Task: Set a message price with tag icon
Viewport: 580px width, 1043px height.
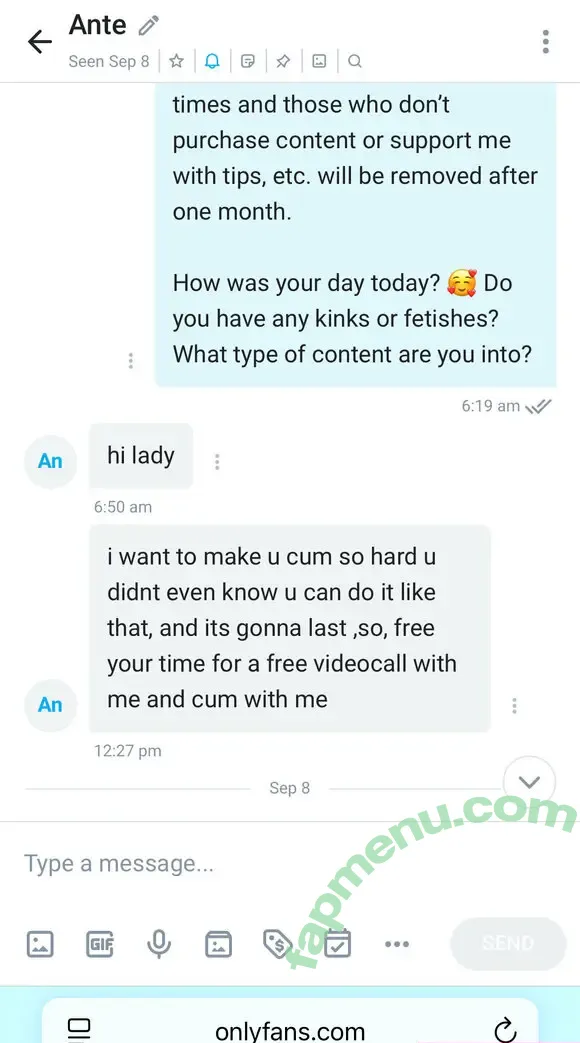Action: pyautogui.click(x=277, y=943)
